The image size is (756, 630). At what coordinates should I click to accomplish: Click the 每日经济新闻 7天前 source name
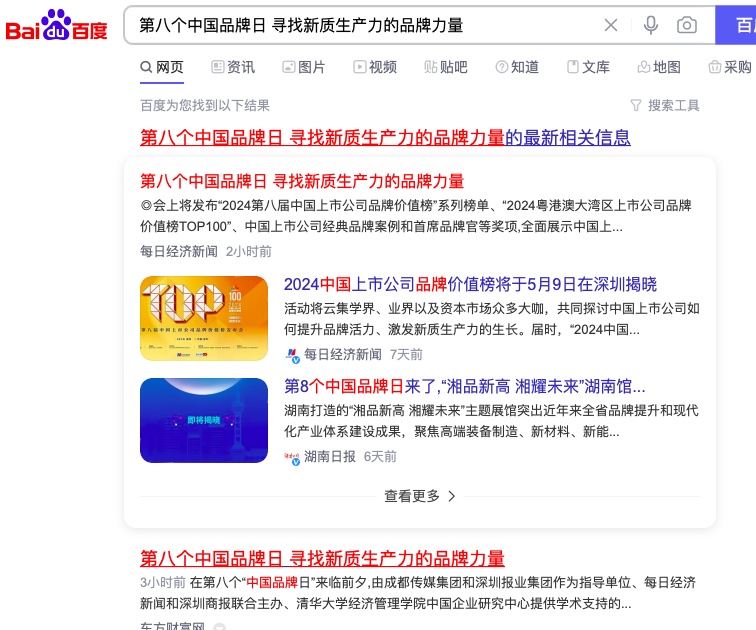tap(343, 355)
